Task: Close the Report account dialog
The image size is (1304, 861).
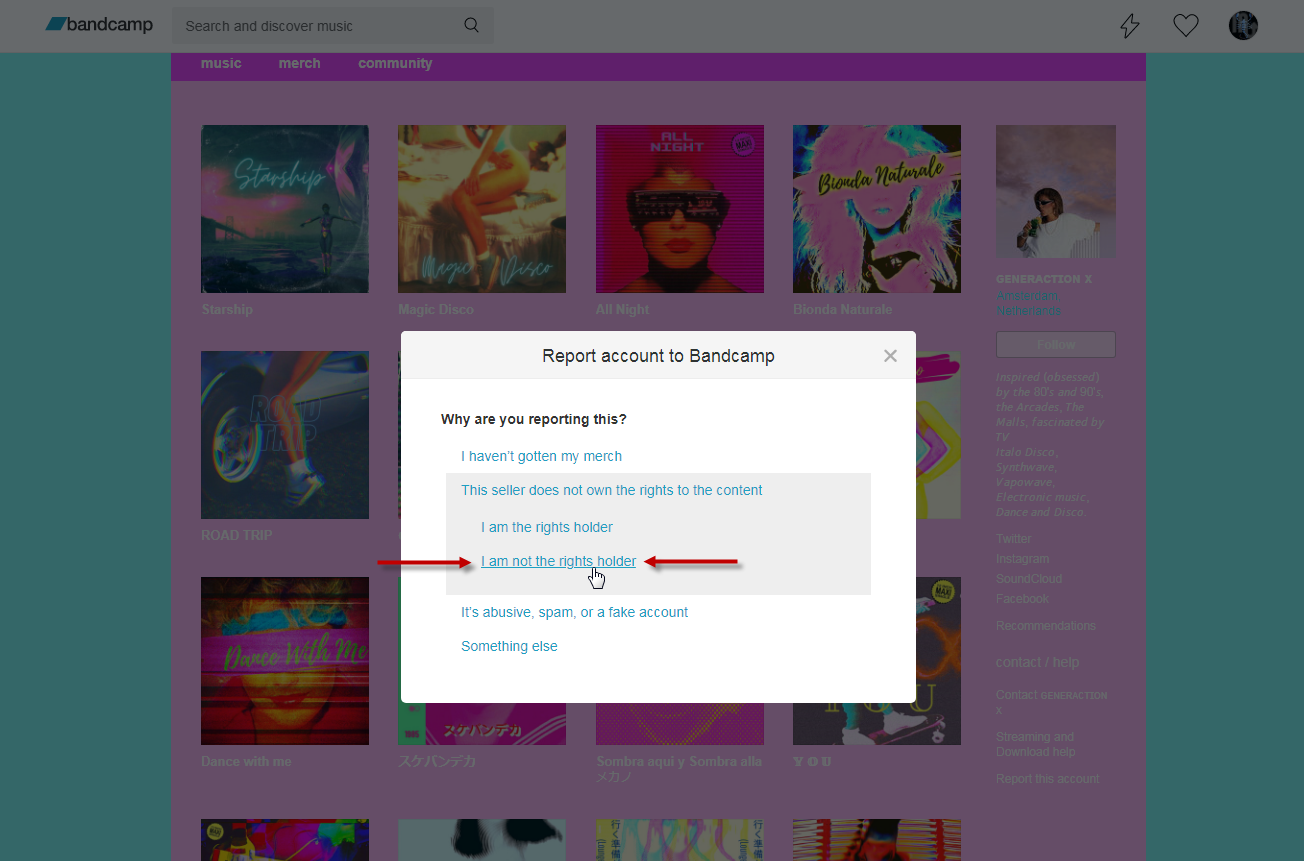Action: (890, 356)
